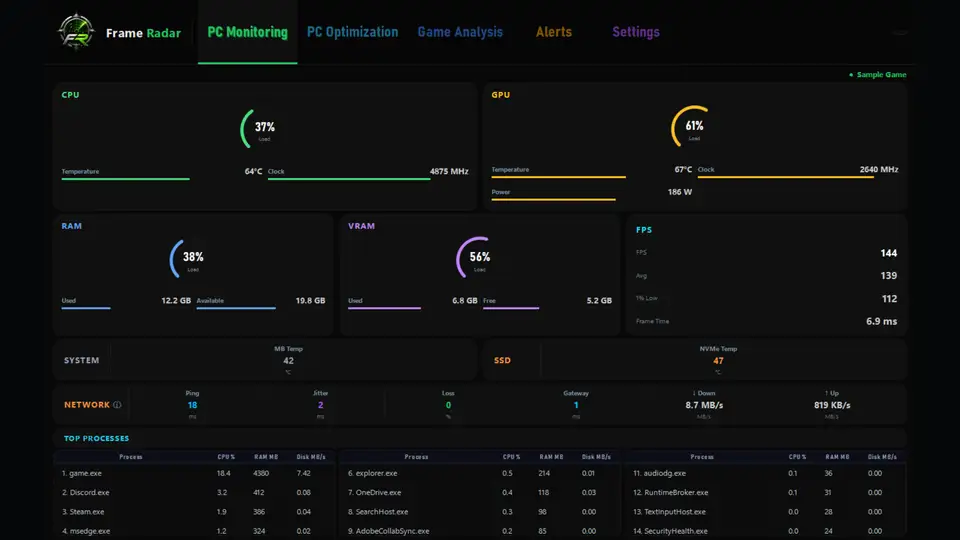960x540 pixels.
Task: Select the SecurityHealth.exe process row
Action: 766,531
